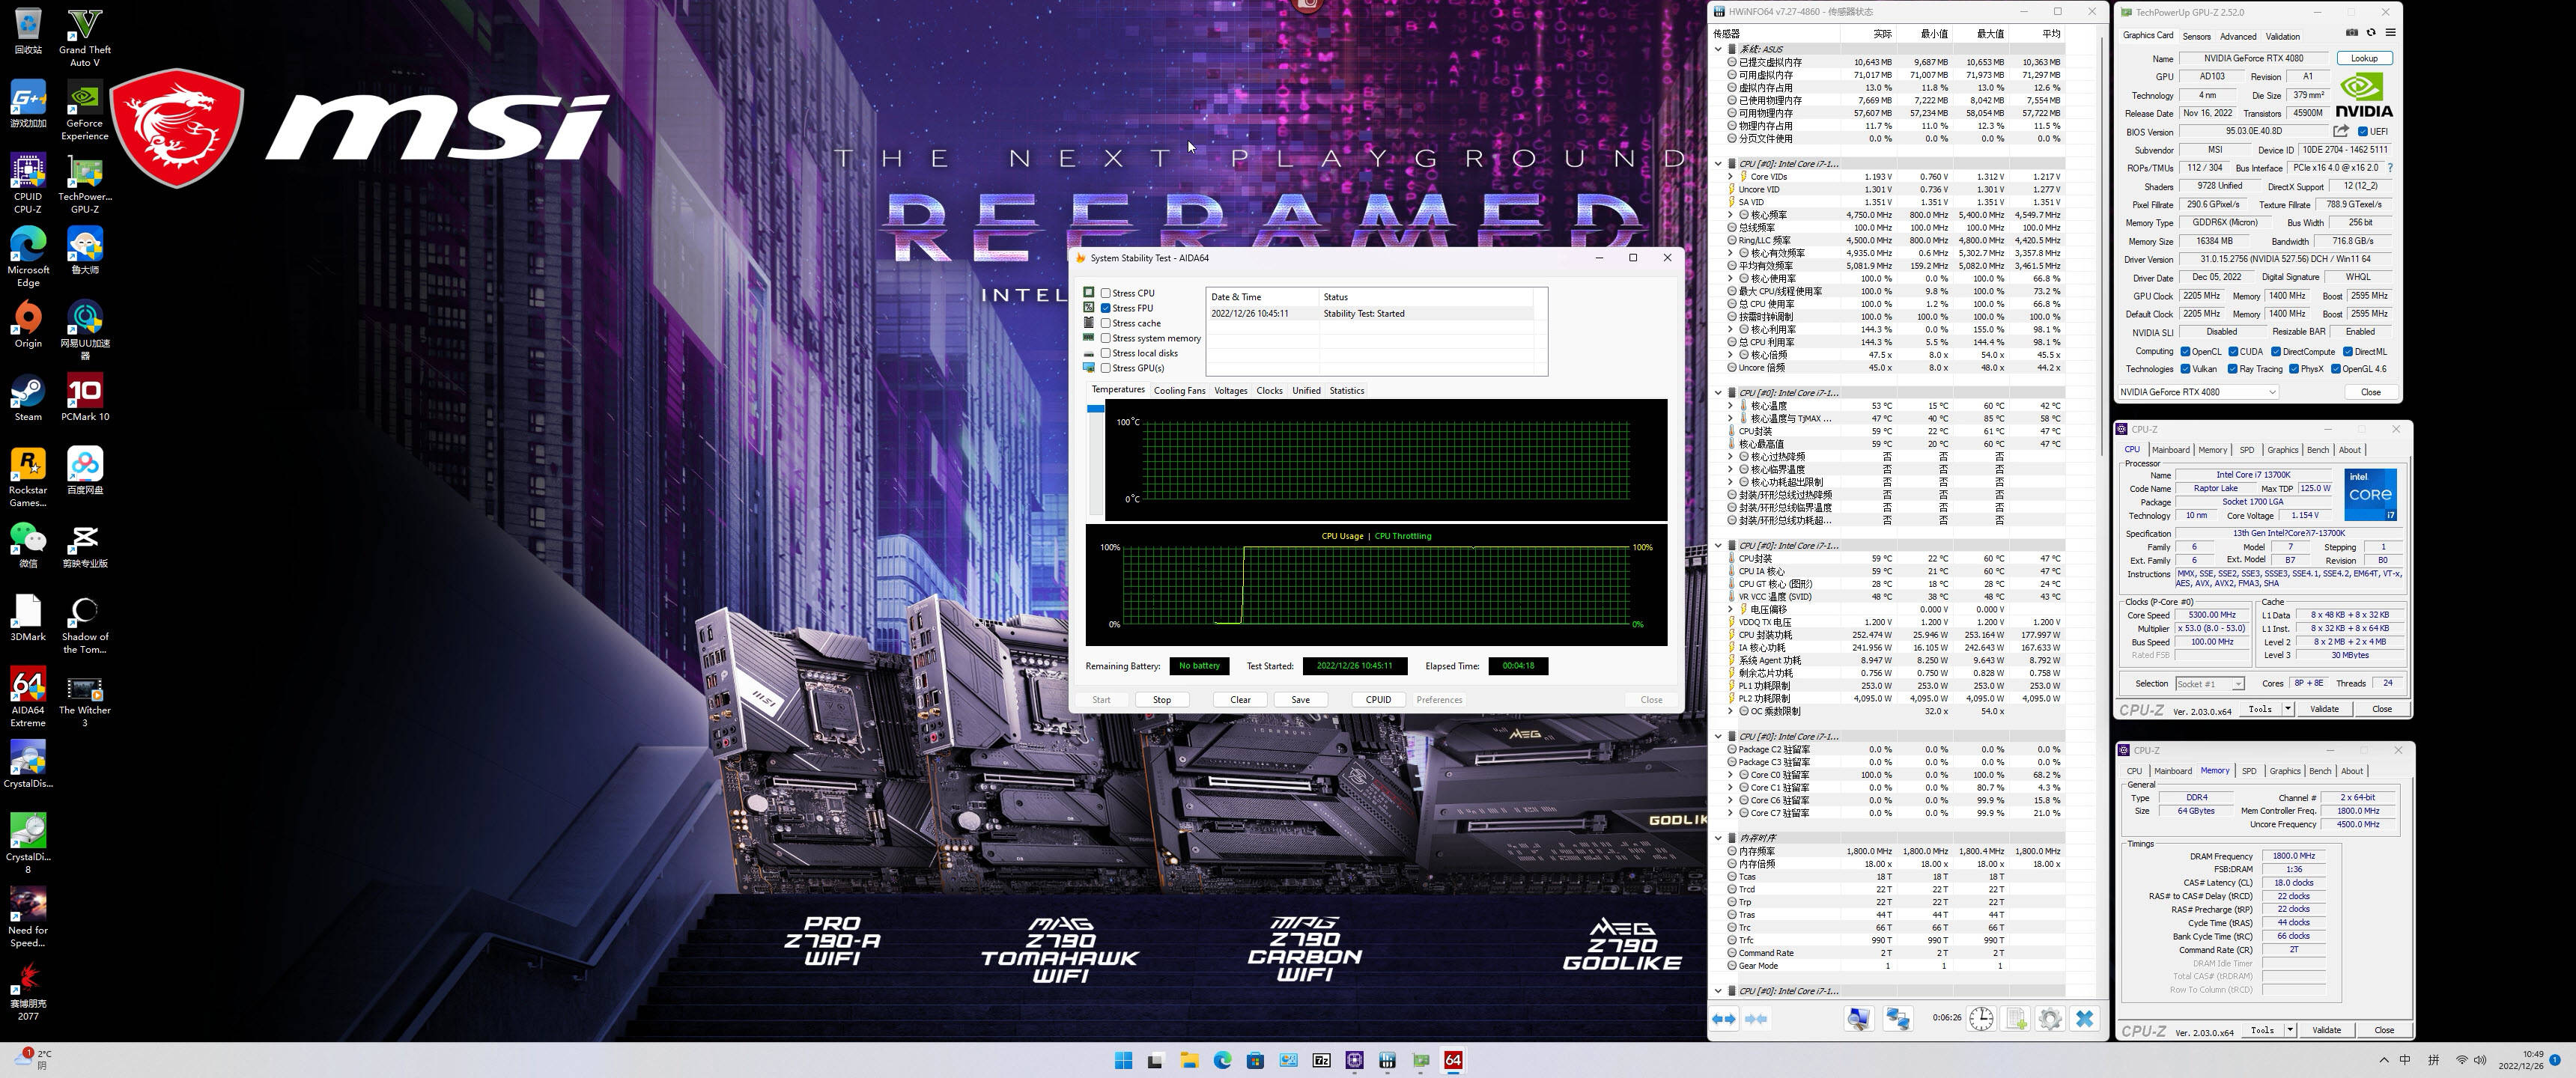Click Windows Start button in taskbar
2576x1078 pixels.
click(1123, 1060)
